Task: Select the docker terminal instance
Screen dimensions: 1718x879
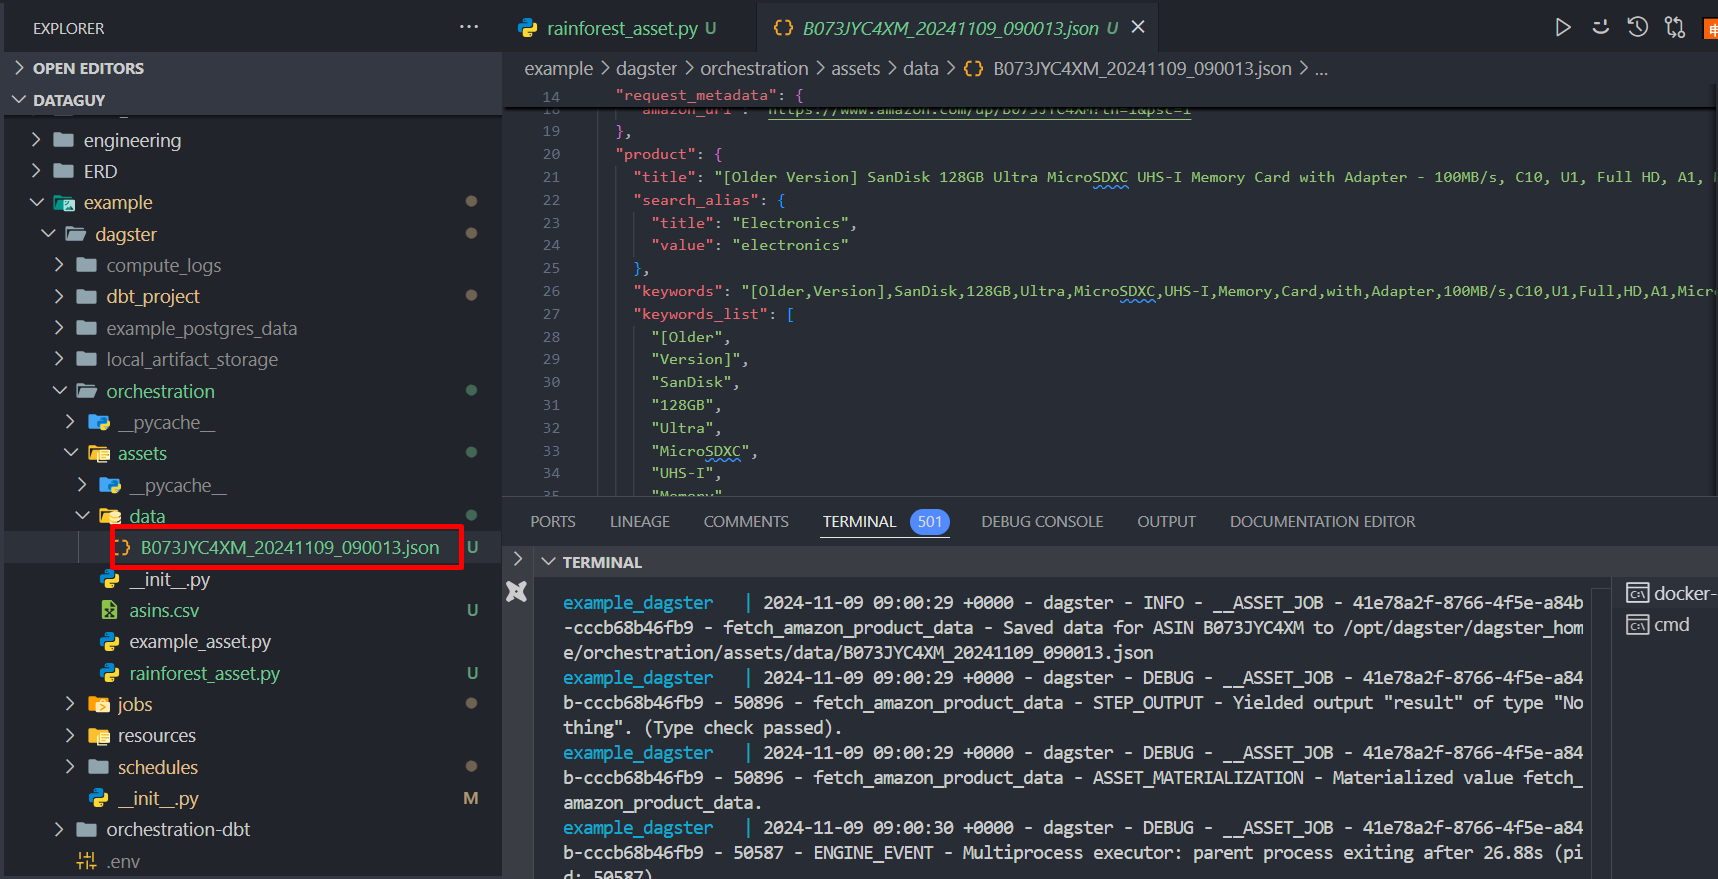Action: pos(1682,594)
